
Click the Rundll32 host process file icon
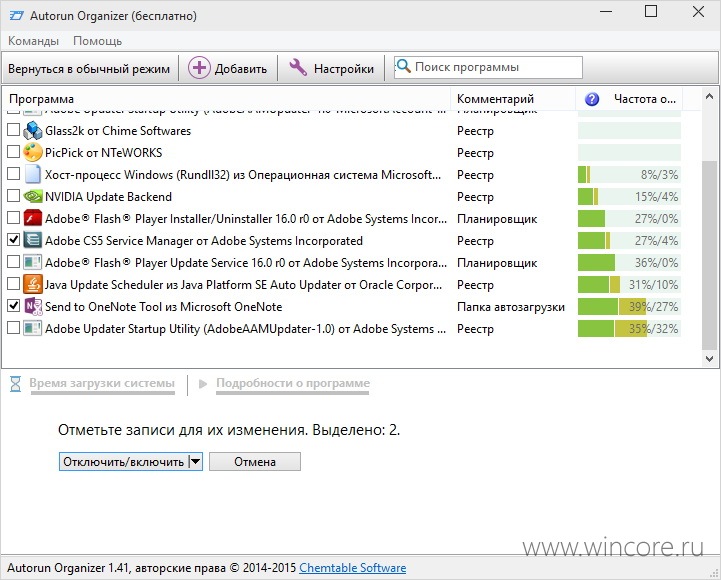coord(33,174)
